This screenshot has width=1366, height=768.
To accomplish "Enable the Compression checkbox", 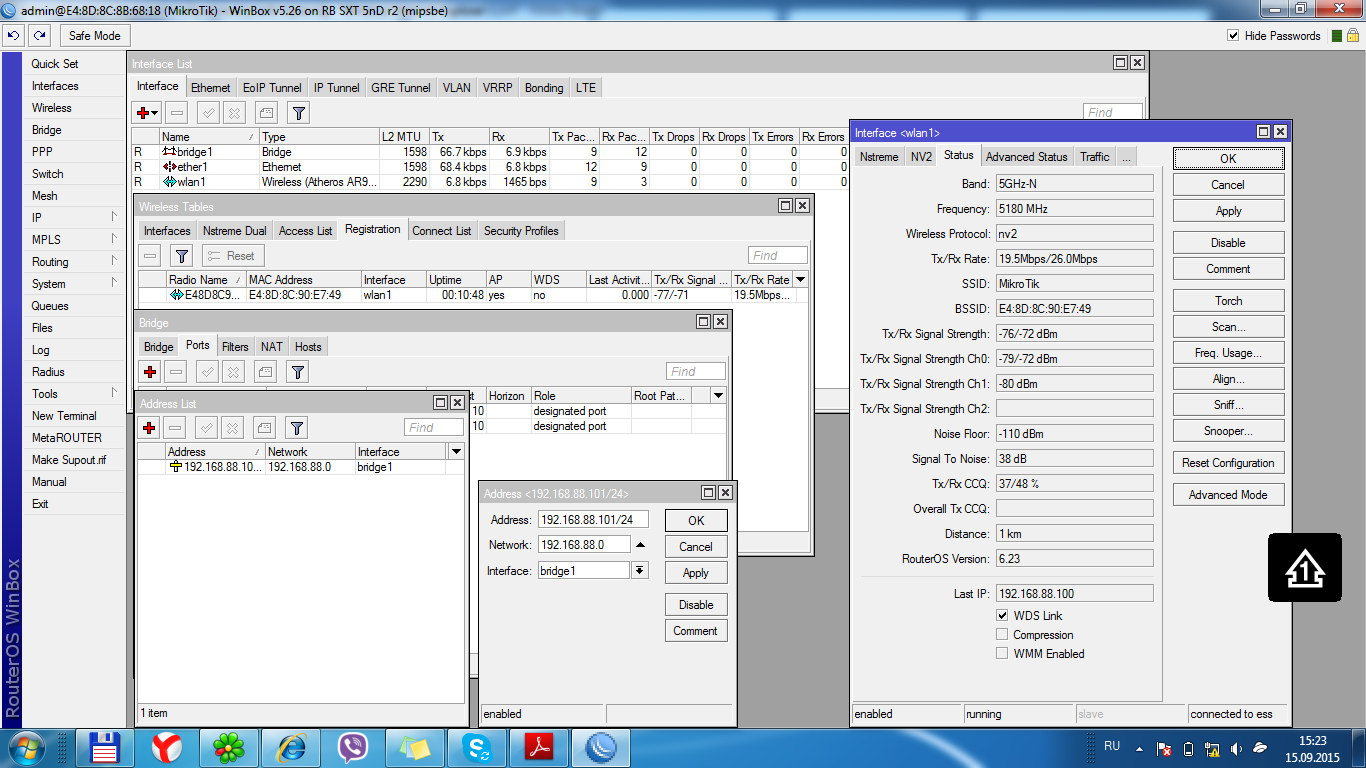I will pyautogui.click(x=1002, y=635).
